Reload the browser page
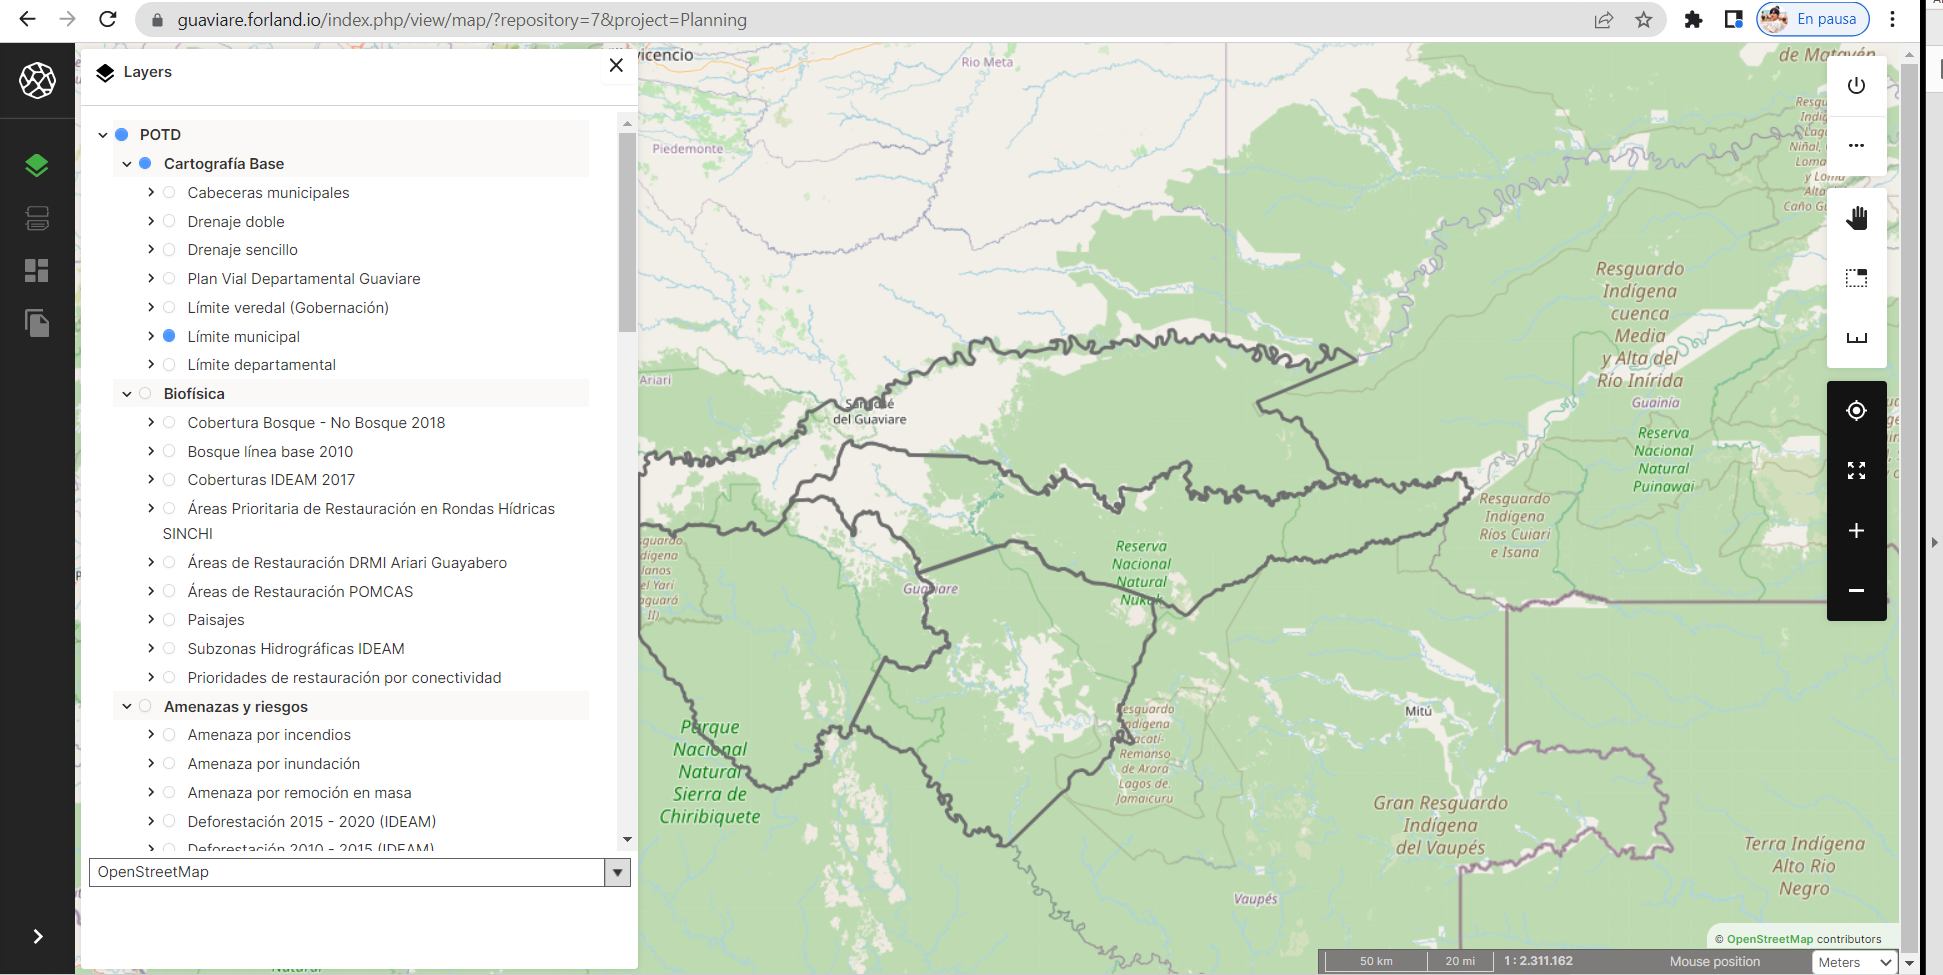This screenshot has height=975, width=1943. tap(108, 19)
